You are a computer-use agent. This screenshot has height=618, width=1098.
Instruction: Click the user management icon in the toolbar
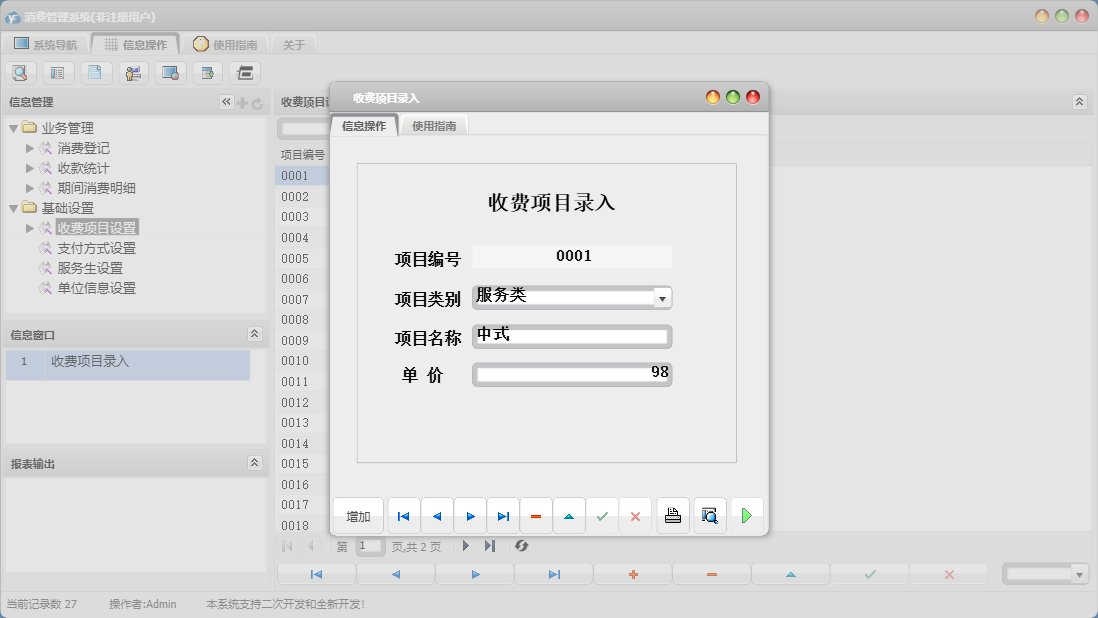132,72
